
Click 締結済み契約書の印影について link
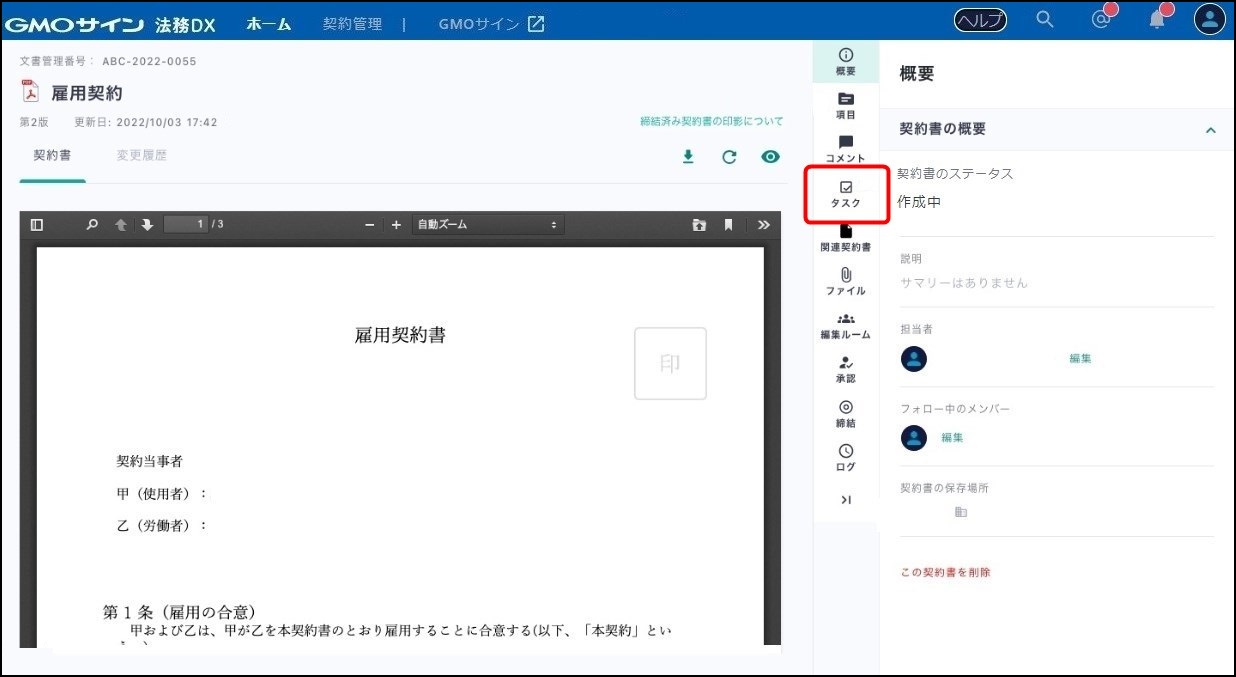[711, 122]
